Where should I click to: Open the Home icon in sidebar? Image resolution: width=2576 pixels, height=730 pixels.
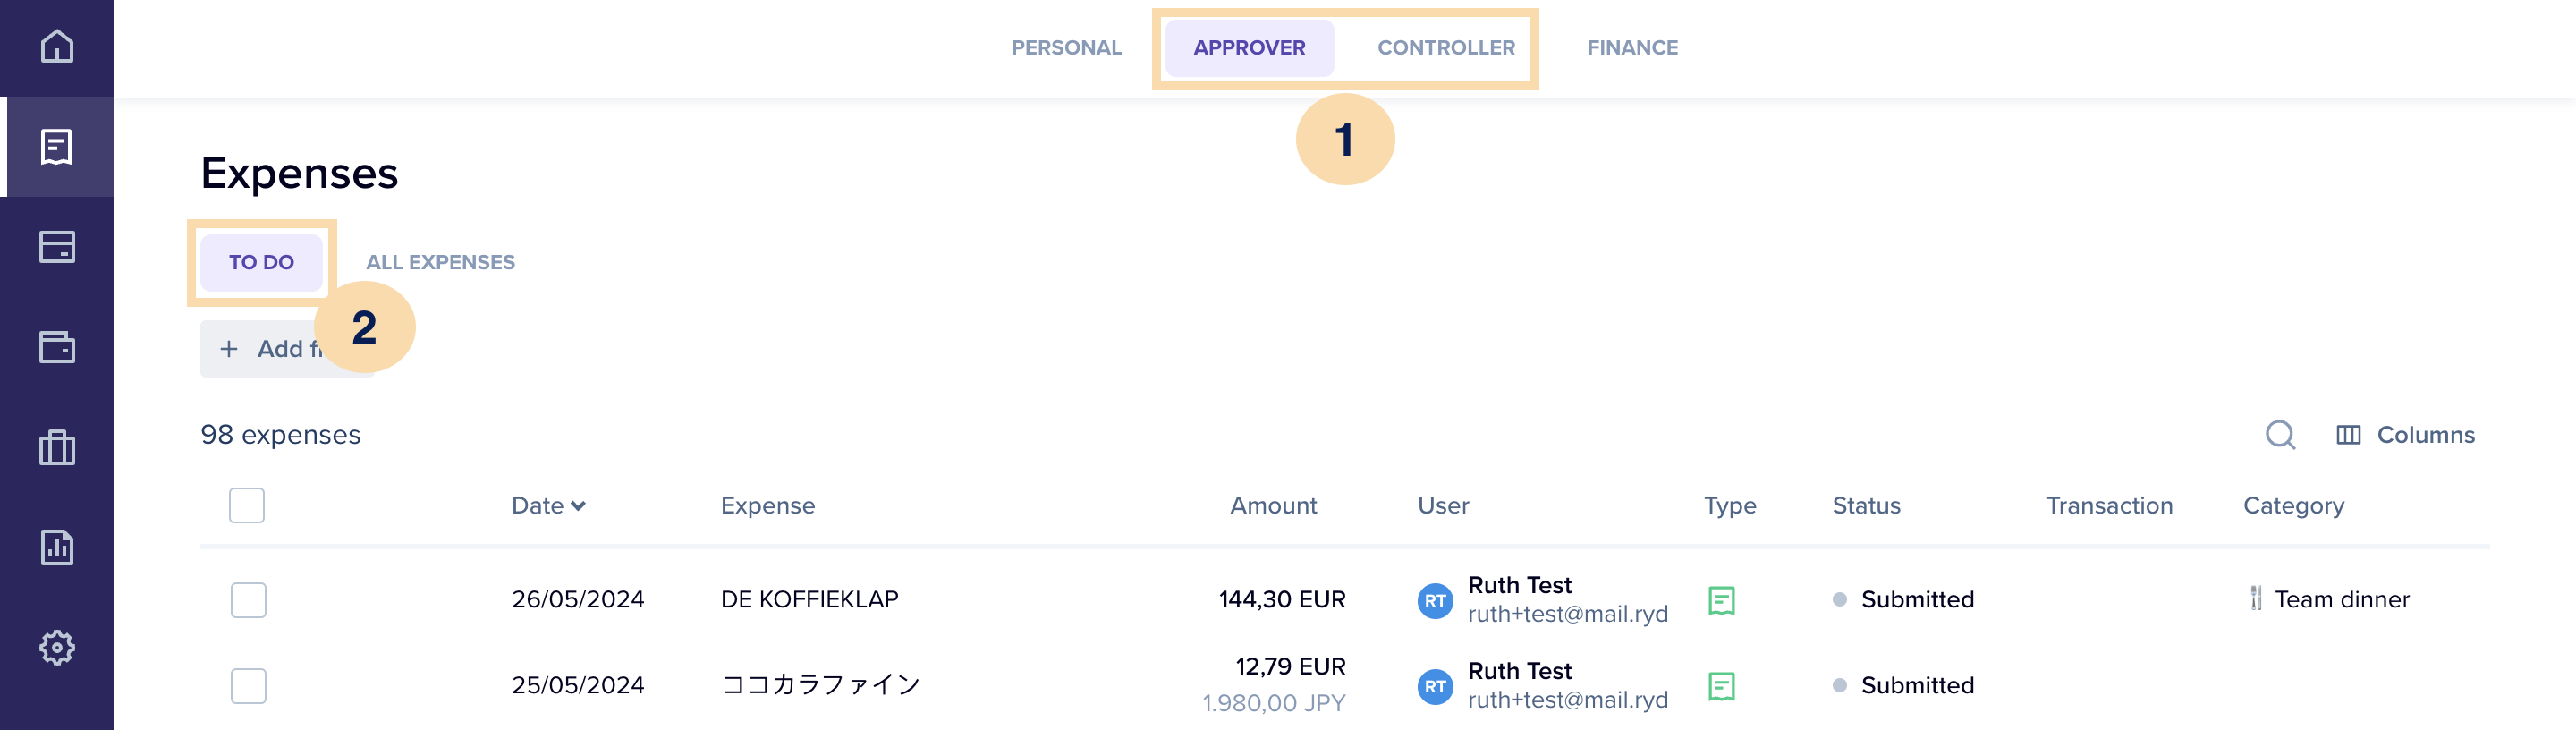tap(57, 46)
